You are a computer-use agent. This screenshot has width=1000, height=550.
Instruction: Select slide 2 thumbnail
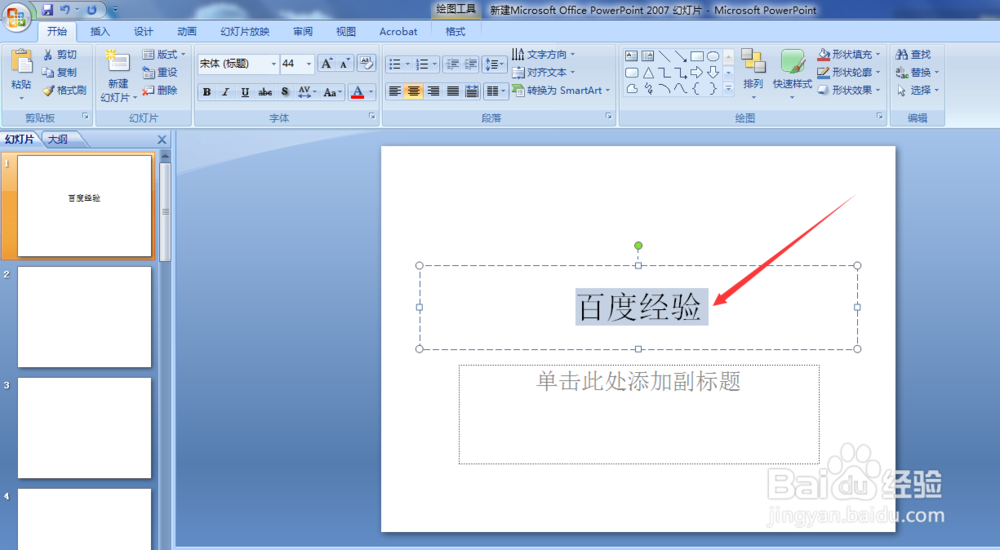[84, 317]
